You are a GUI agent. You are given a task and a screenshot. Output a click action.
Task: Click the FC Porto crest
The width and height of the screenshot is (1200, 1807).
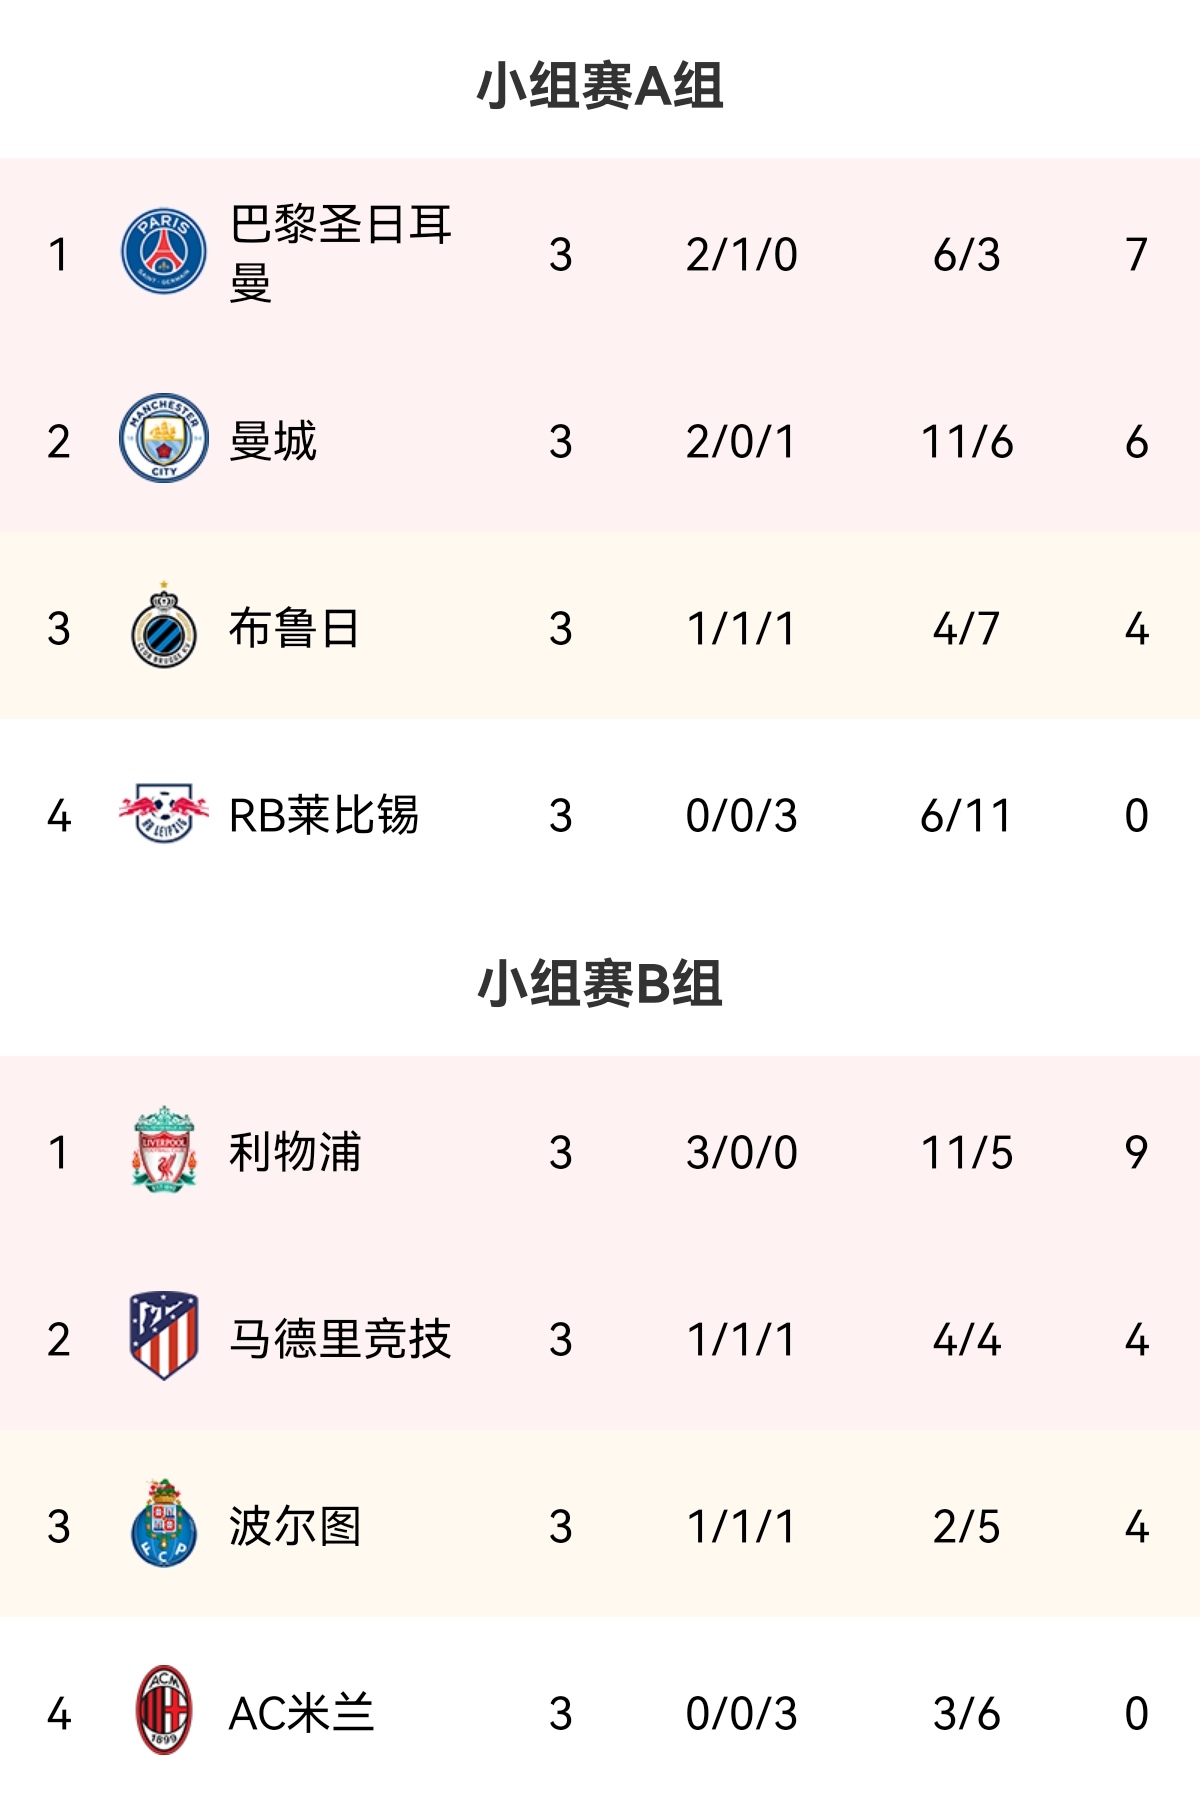point(164,1524)
